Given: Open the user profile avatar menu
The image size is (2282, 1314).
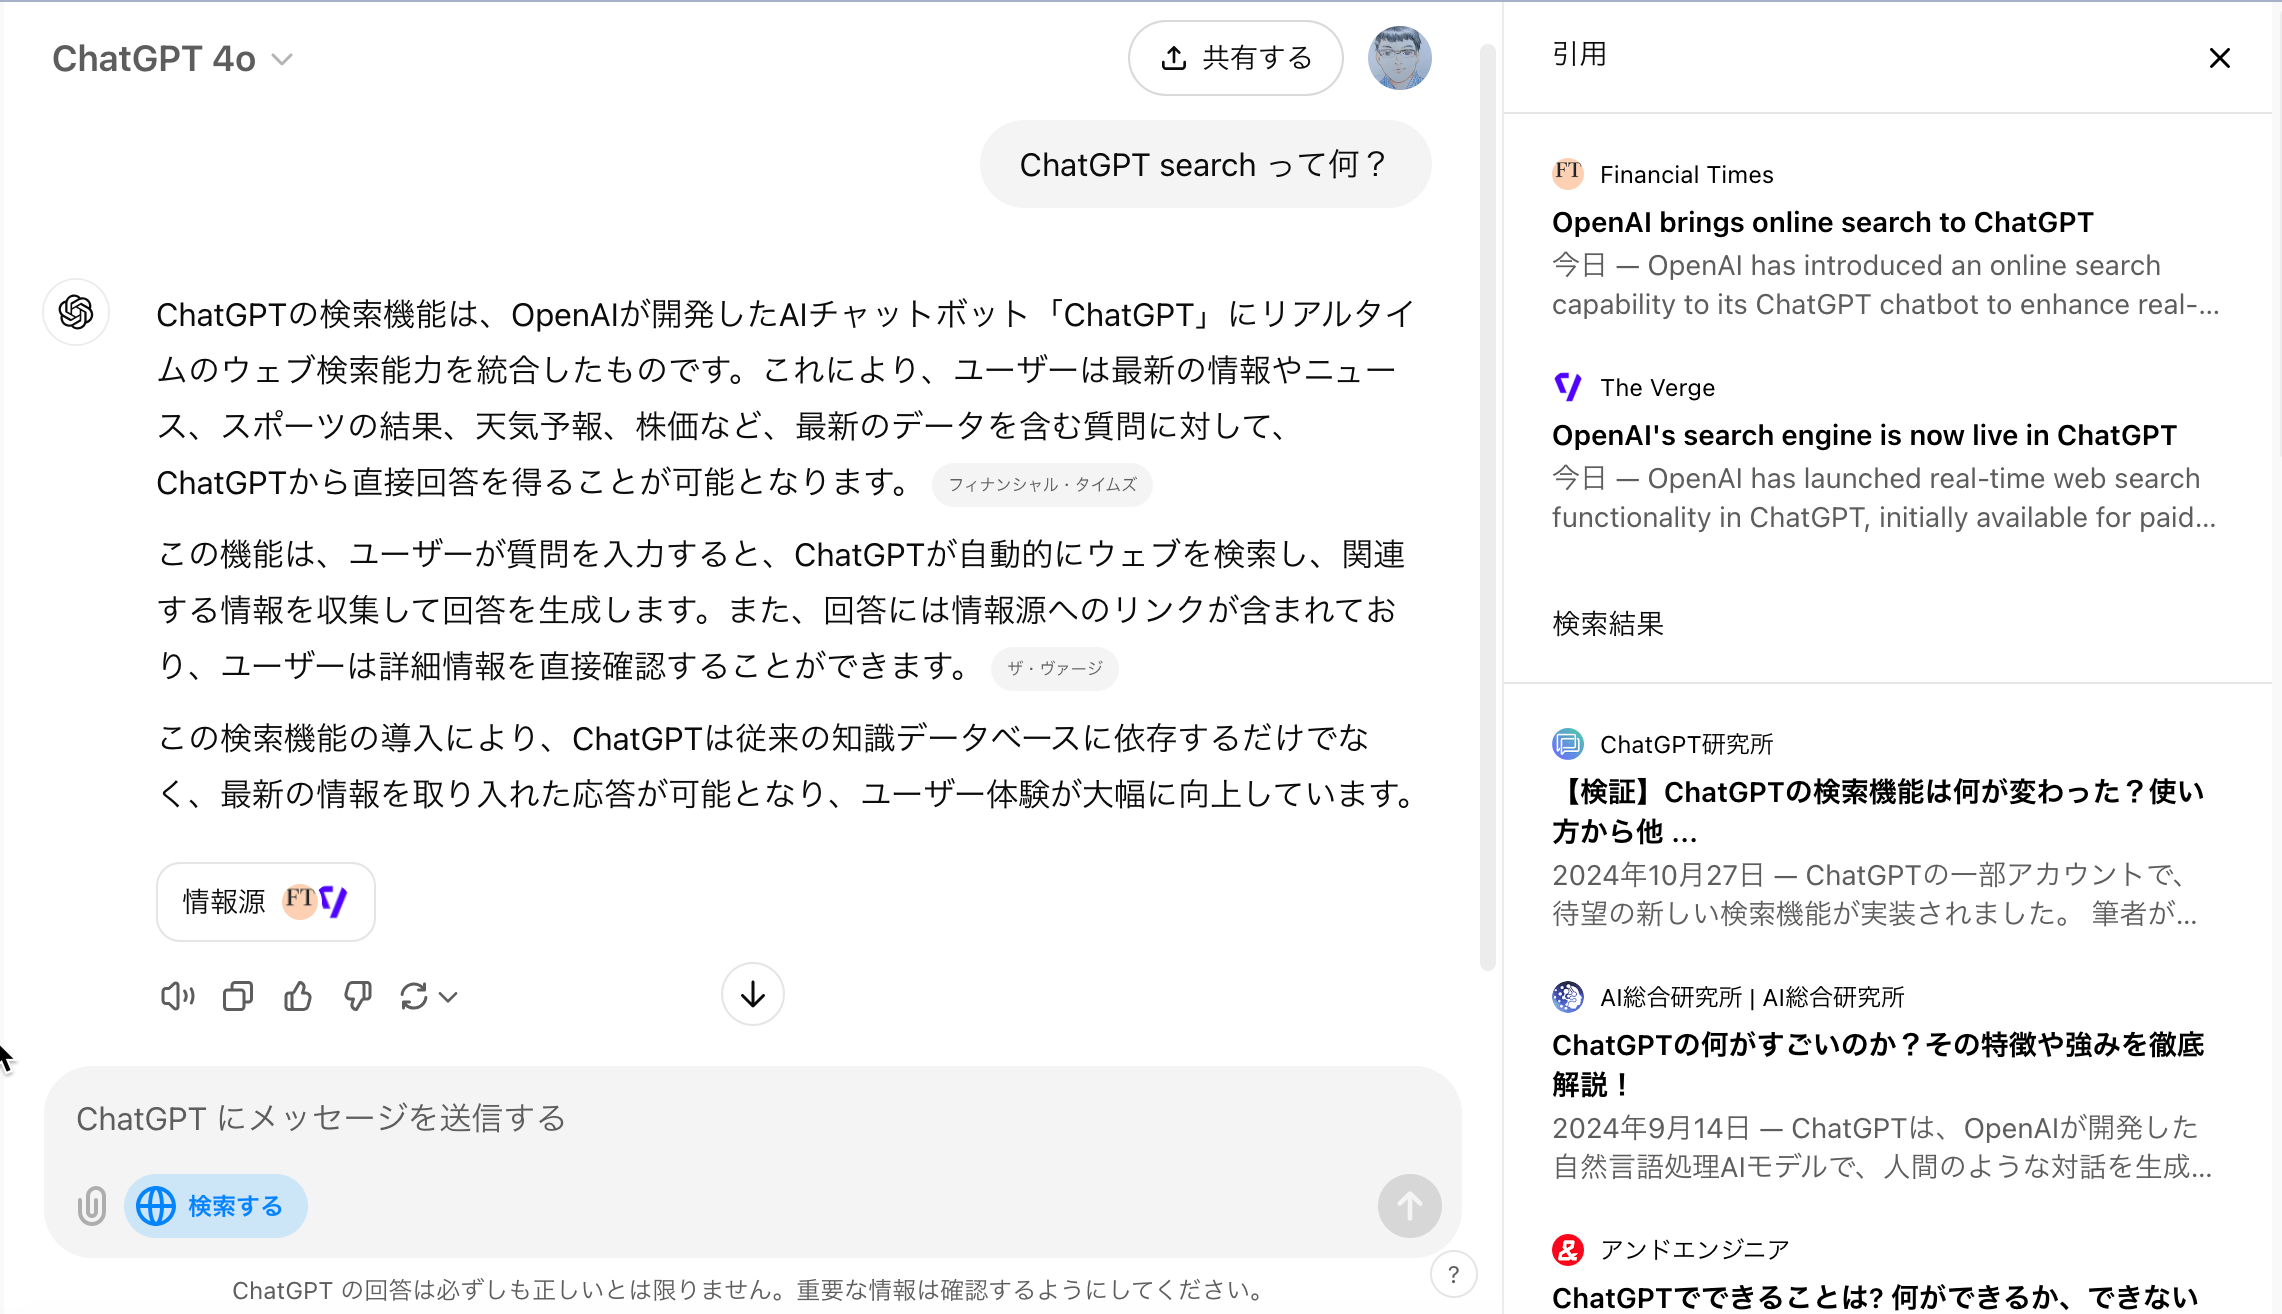Looking at the screenshot, I should [1399, 58].
